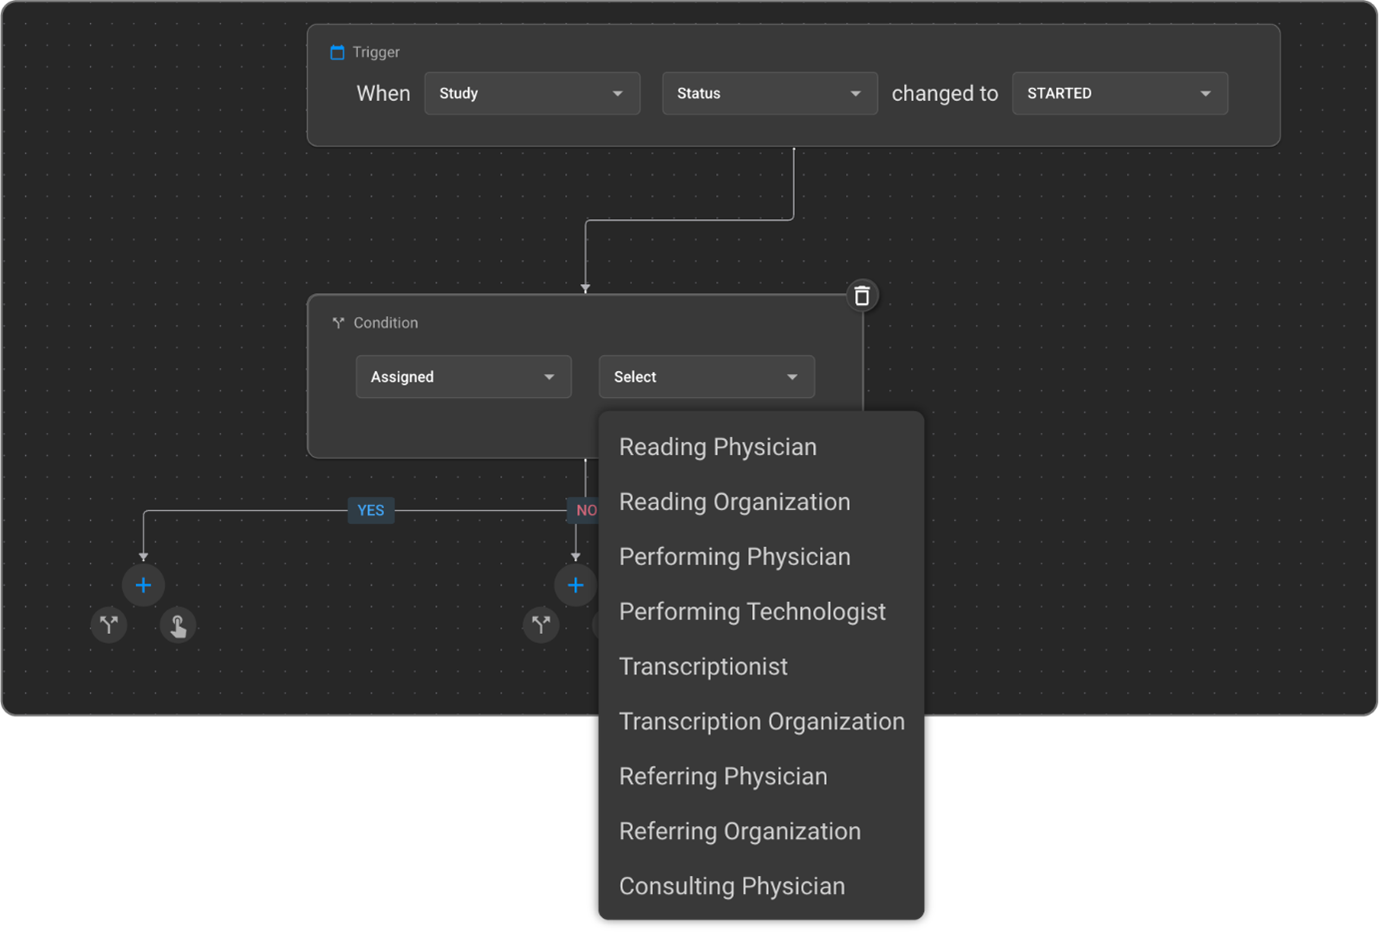Delete the Condition block with the trash icon

coord(862,296)
